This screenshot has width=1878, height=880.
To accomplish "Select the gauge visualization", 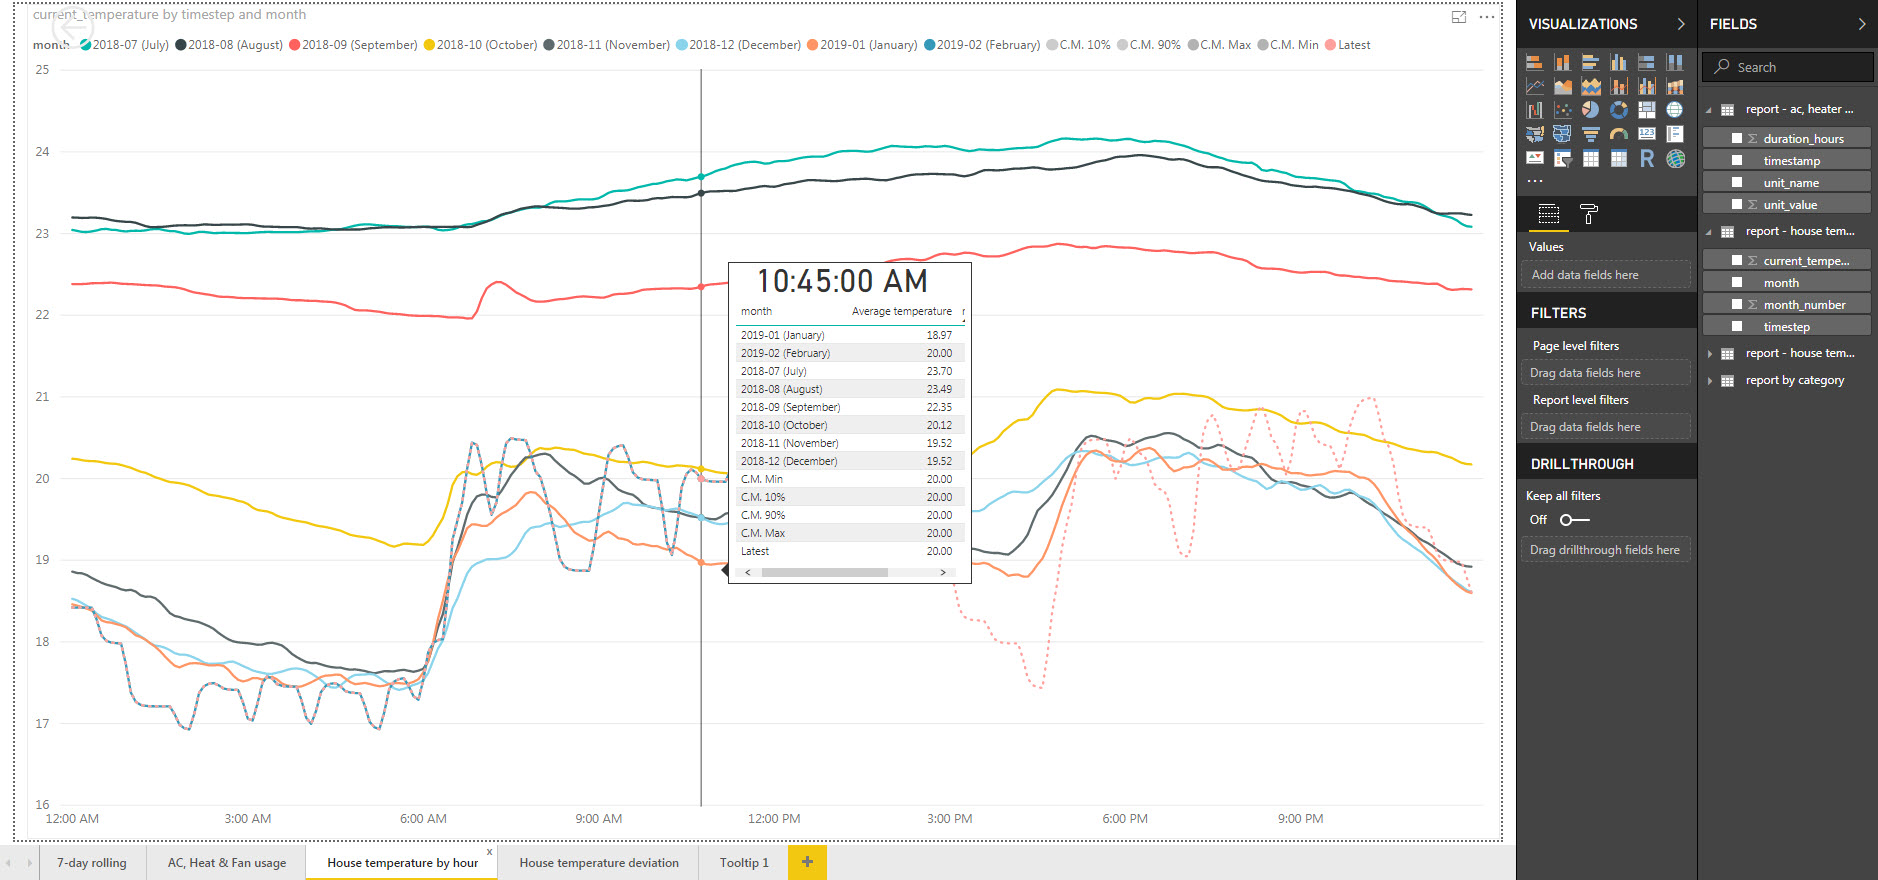I will pyautogui.click(x=1618, y=134).
